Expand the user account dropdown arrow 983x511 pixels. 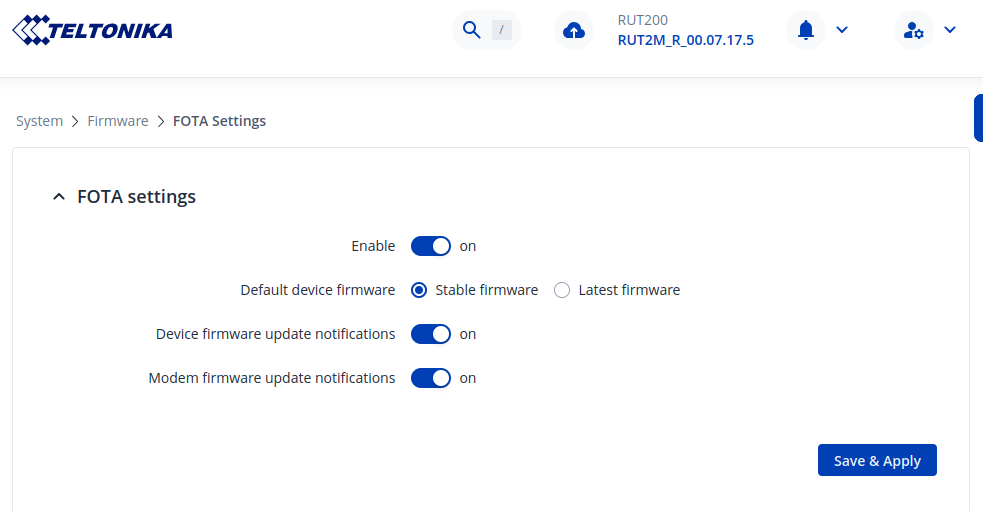click(x=950, y=30)
